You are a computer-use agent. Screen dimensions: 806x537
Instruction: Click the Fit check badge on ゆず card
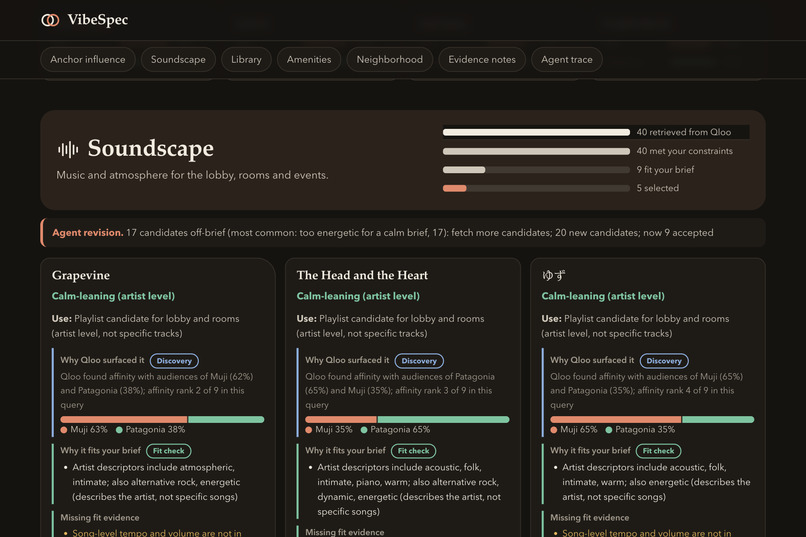click(x=658, y=451)
